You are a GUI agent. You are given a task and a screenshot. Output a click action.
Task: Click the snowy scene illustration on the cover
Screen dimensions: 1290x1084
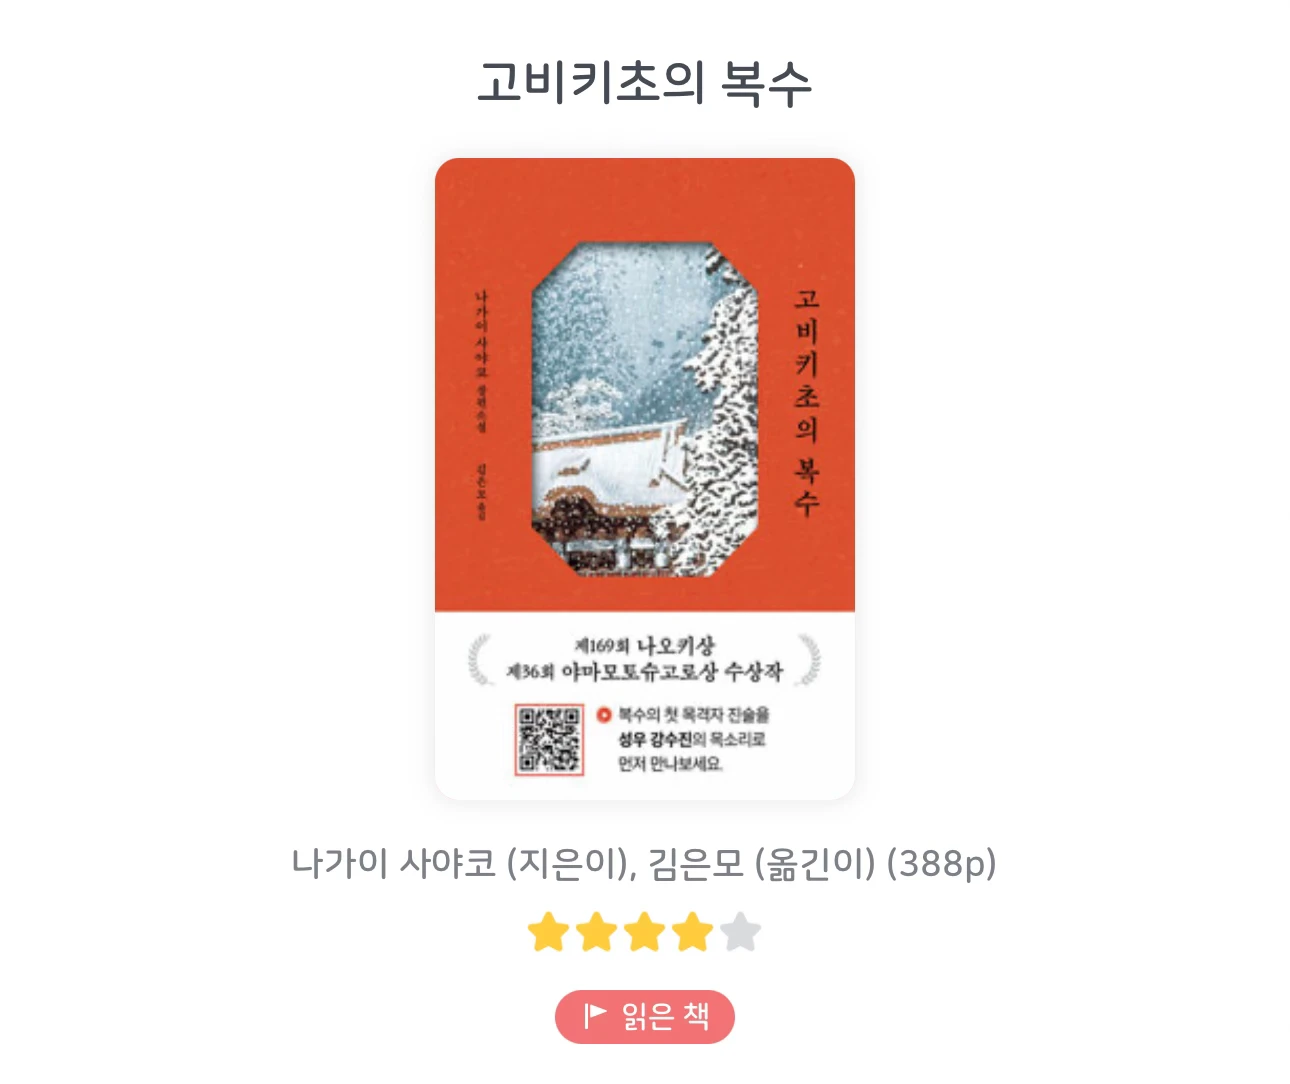(x=645, y=409)
